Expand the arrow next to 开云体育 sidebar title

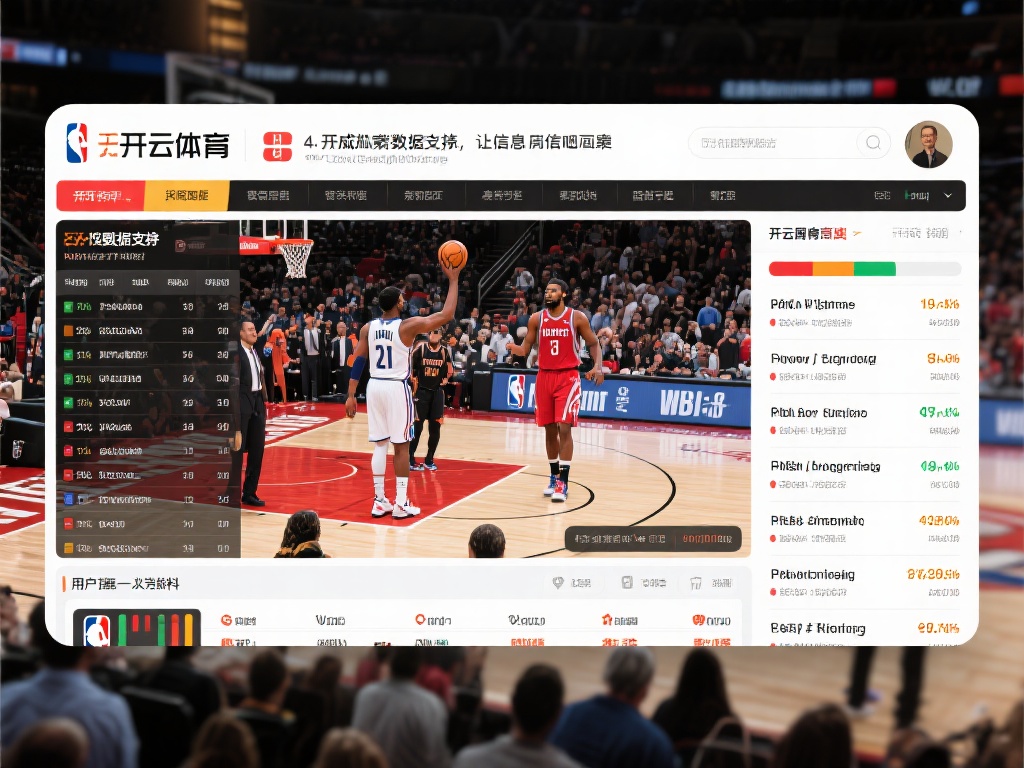857,234
